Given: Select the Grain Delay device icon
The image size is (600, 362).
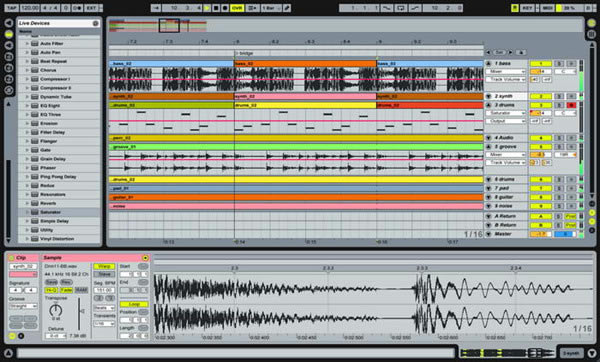Looking at the screenshot, I should click(34, 159).
